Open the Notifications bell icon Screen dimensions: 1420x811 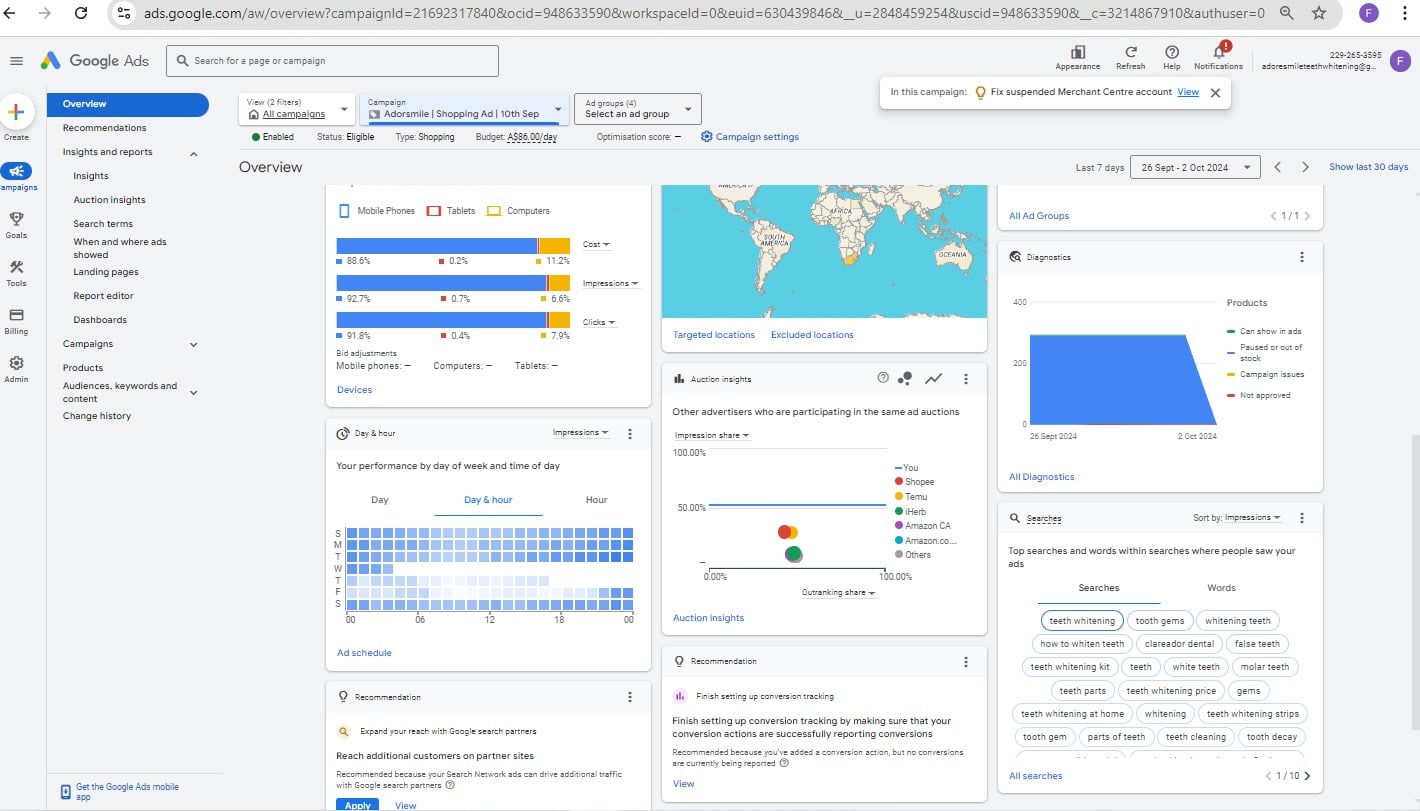[1218, 52]
